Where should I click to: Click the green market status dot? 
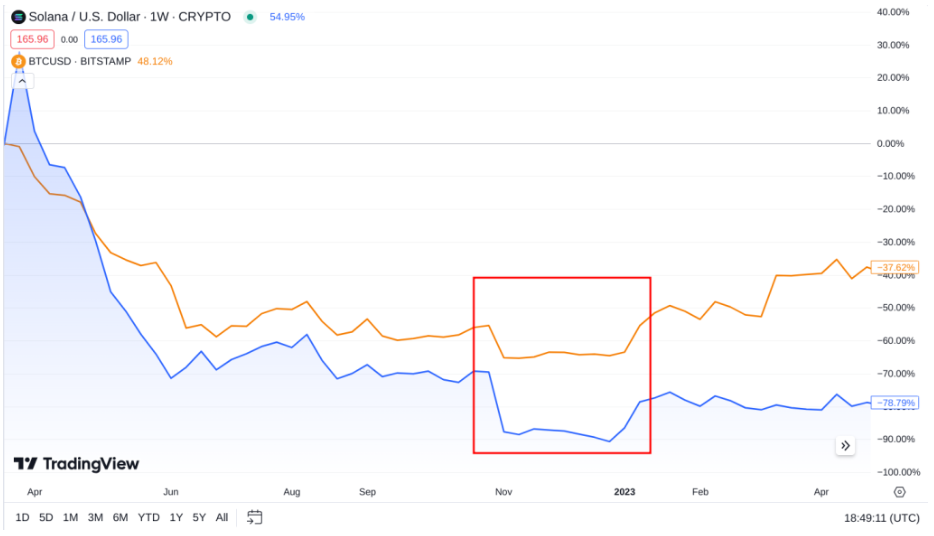point(250,17)
